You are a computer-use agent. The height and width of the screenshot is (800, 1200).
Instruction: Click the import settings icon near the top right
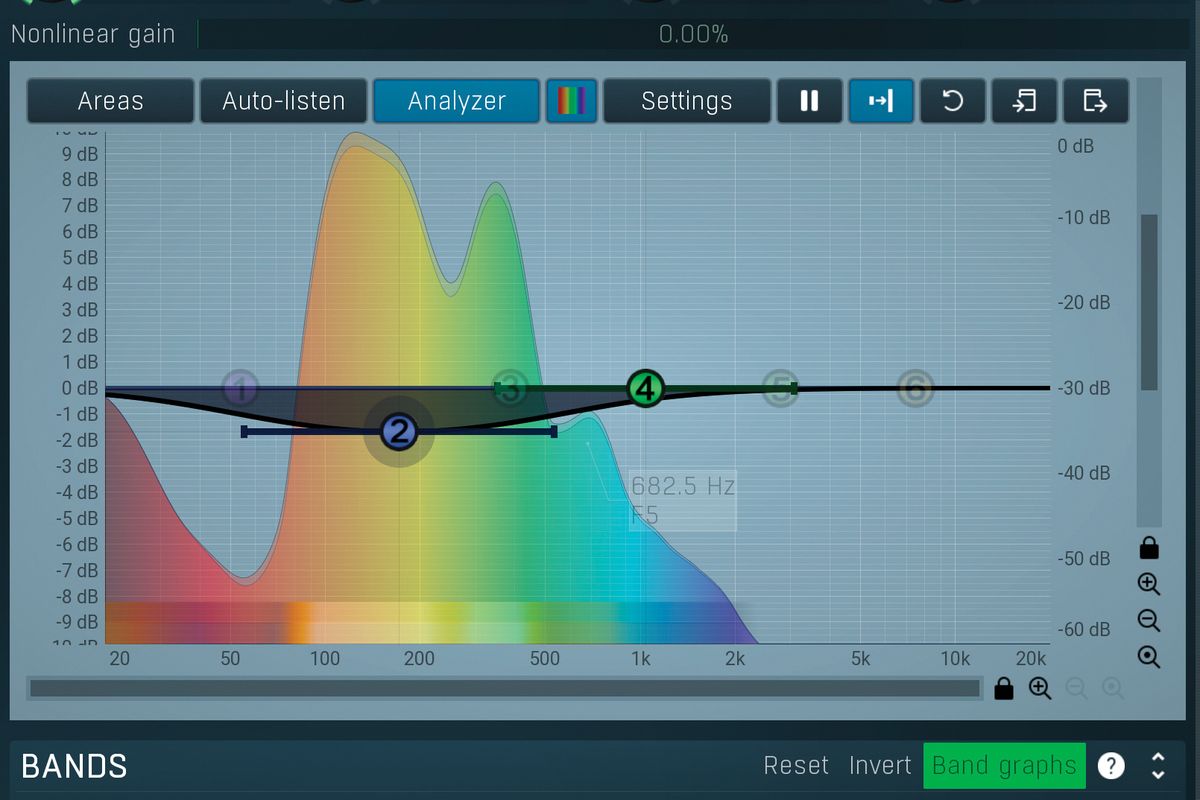coord(1024,100)
